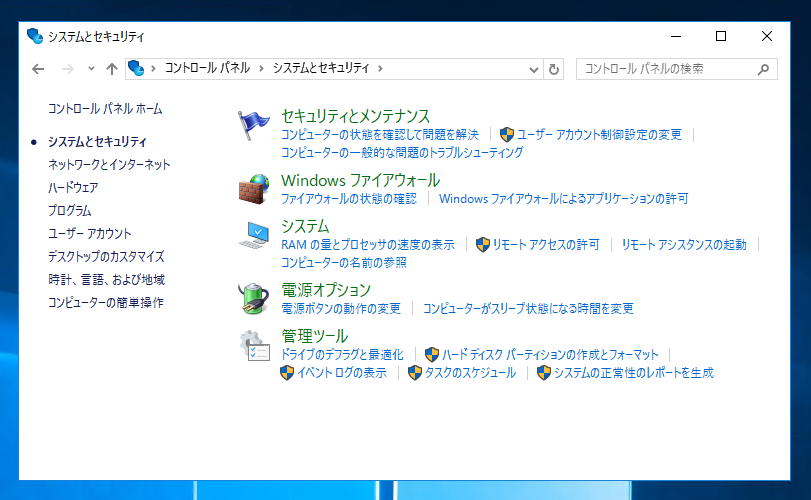
Task: Click shield icon beside イベント ログの表示
Action: pyautogui.click(x=287, y=372)
